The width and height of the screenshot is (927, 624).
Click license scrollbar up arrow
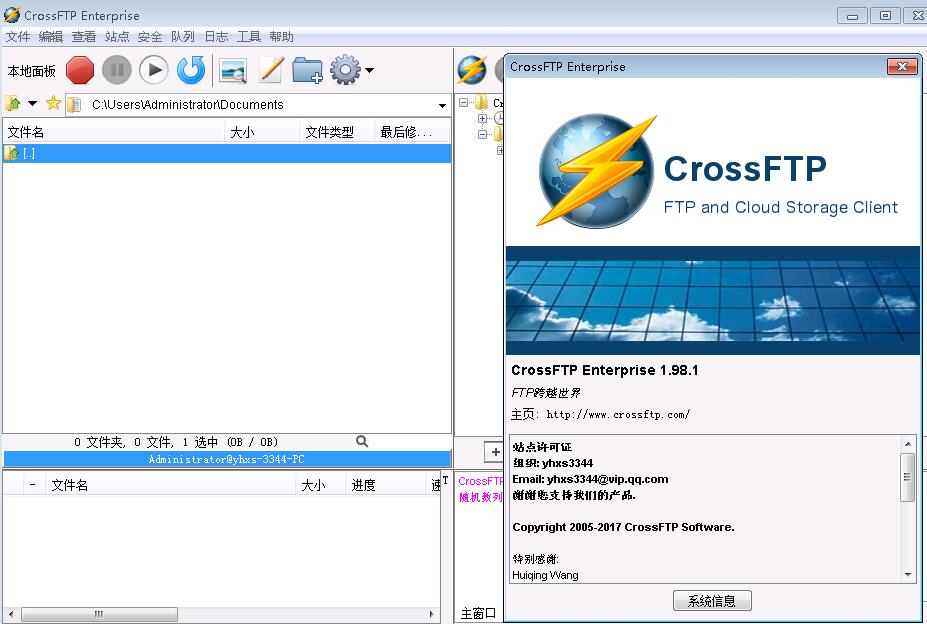coord(908,444)
